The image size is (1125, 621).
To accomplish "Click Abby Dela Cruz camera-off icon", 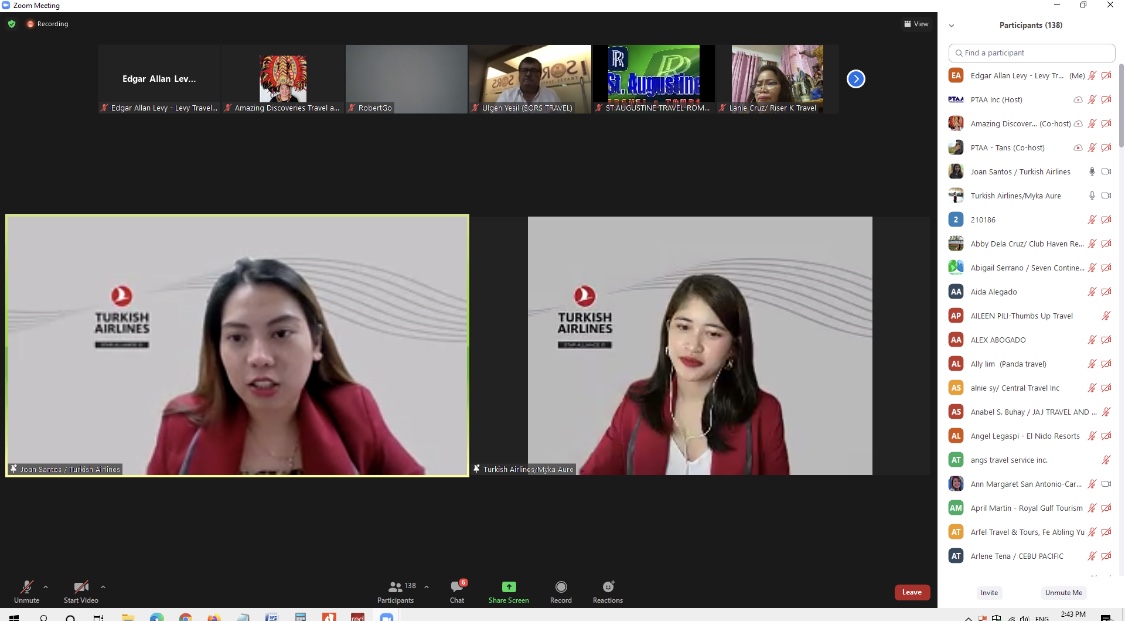I will (x=1106, y=244).
